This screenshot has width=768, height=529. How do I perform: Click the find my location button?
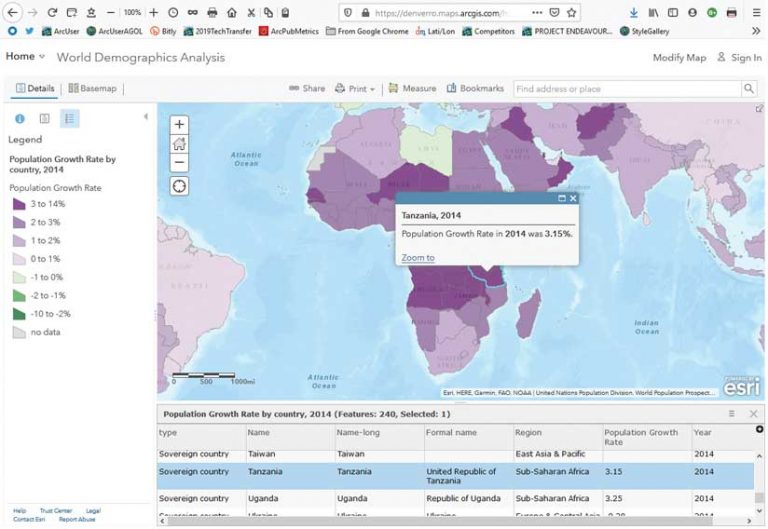coord(179,186)
